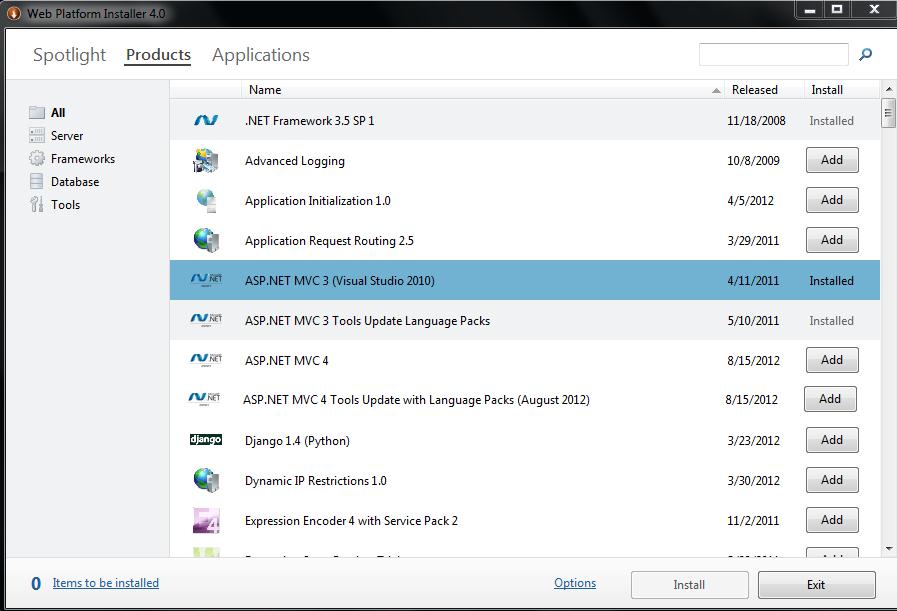Click the ASP.NET MVC 4 row icon
Image resolution: width=897 pixels, height=611 pixels.
(206, 360)
